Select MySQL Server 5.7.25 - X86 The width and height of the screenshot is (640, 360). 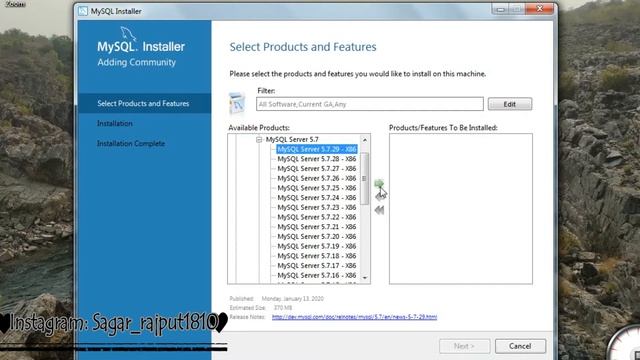pos(317,188)
